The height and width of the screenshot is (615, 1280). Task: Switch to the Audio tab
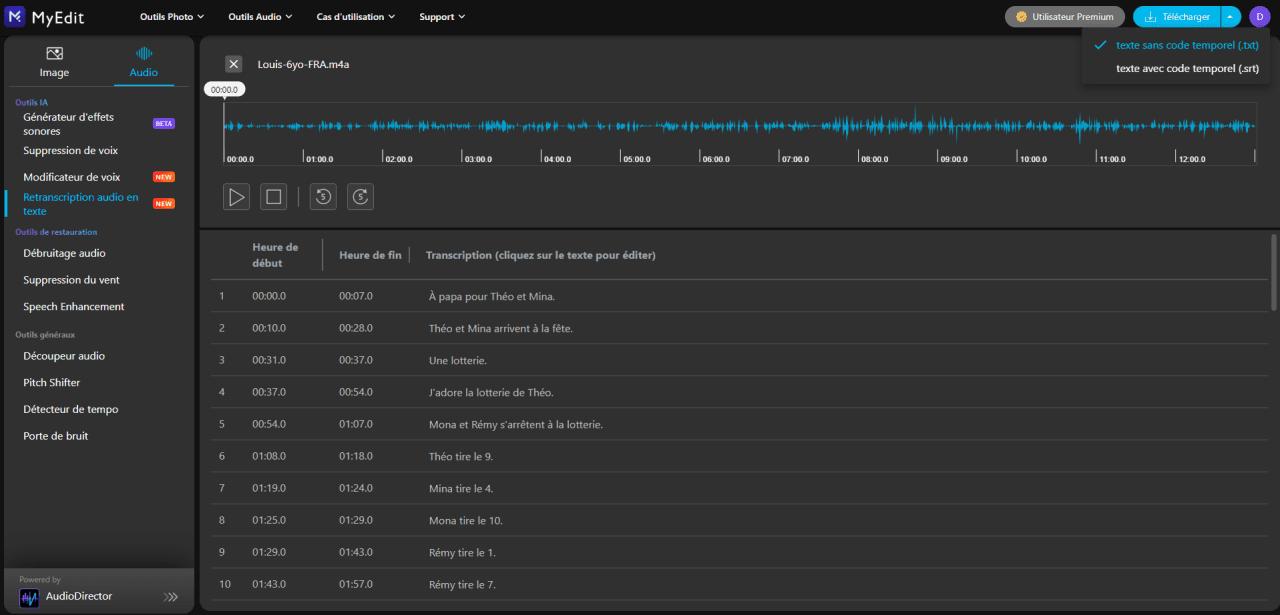pyautogui.click(x=143, y=62)
